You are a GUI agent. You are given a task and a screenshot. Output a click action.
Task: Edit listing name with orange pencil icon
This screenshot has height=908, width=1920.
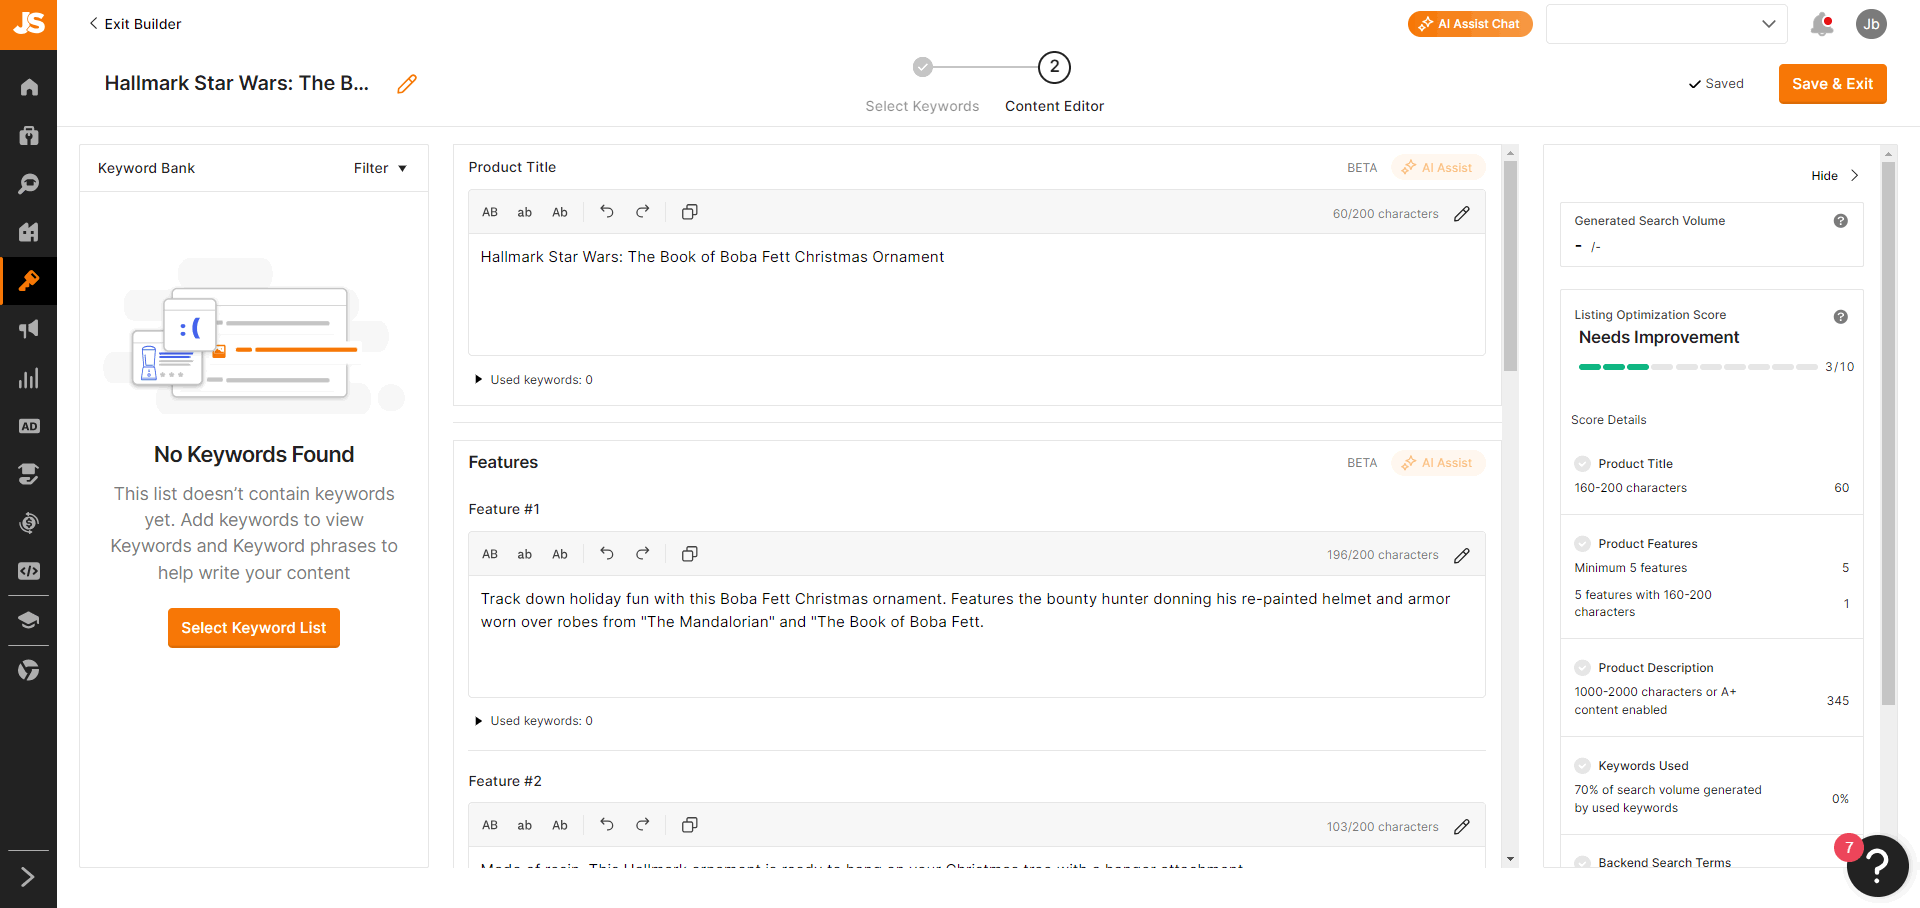(x=407, y=84)
